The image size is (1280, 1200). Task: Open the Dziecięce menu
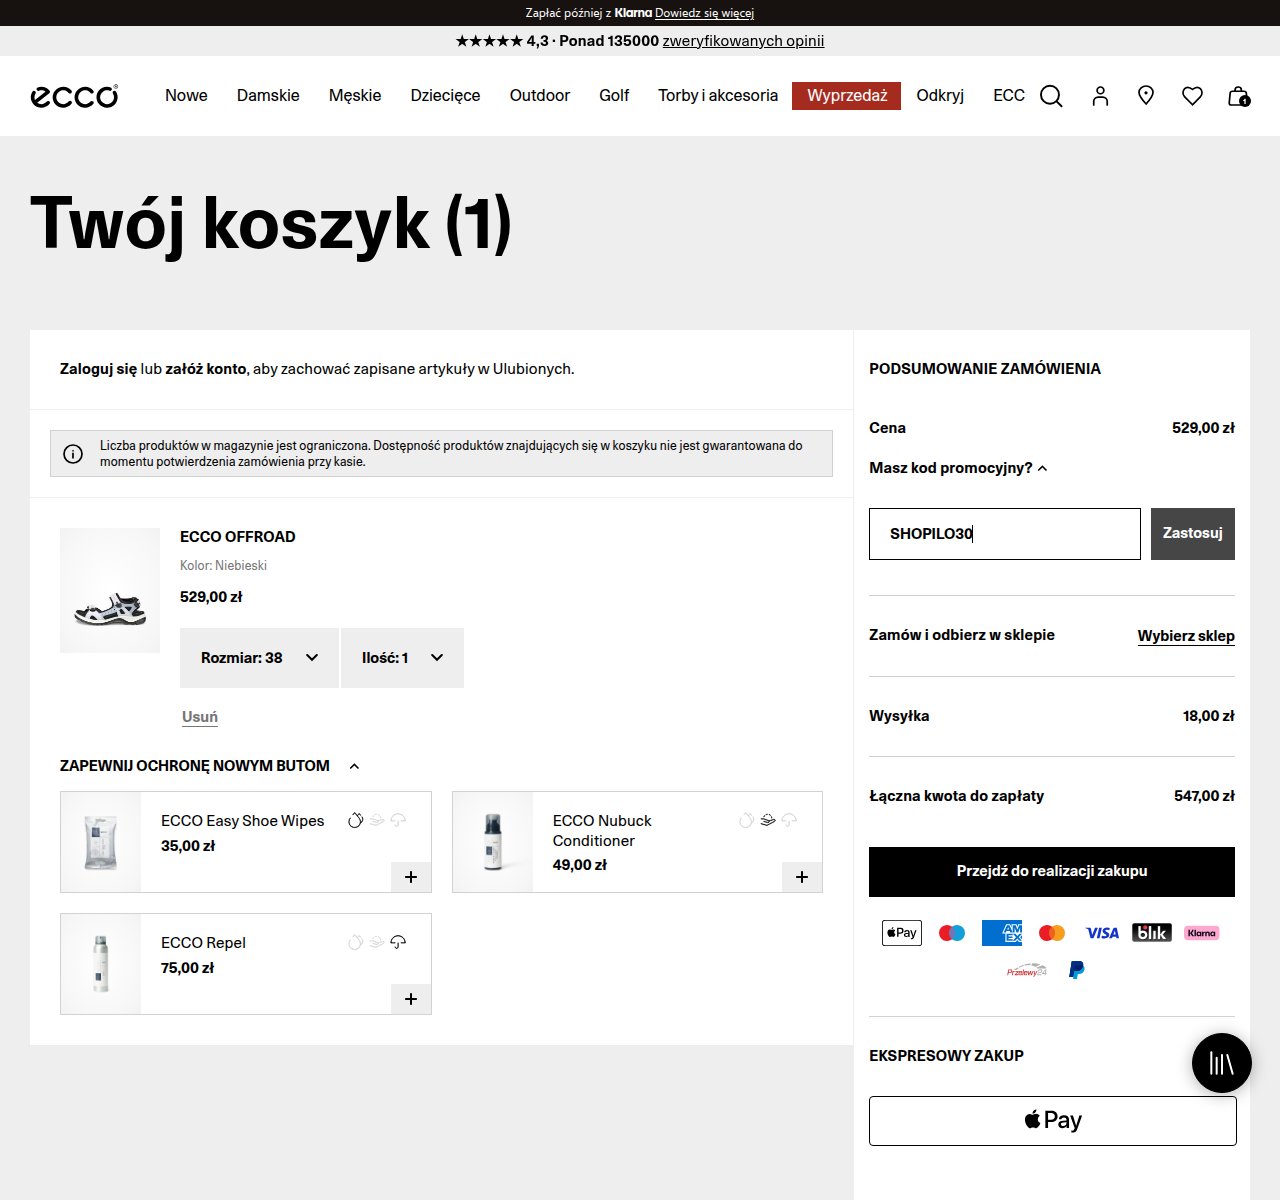(445, 96)
